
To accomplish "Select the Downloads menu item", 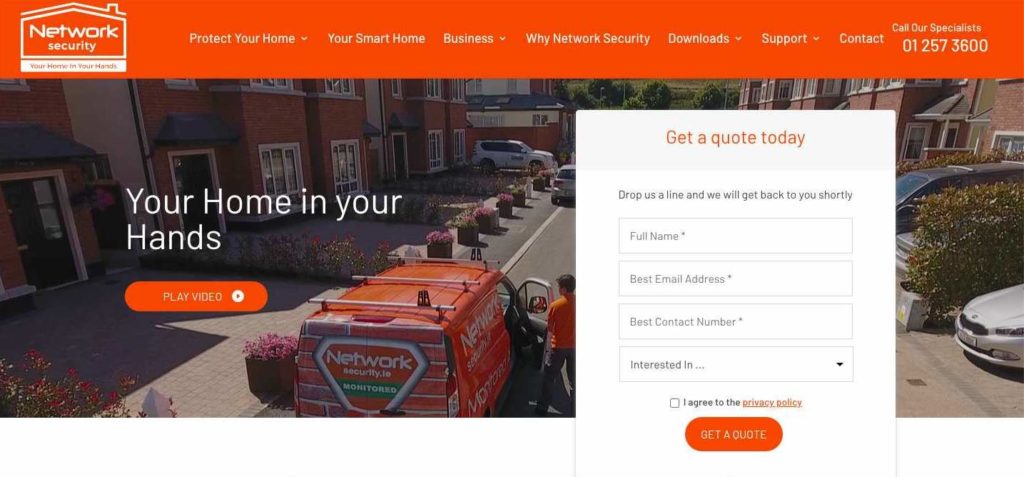I will [698, 39].
